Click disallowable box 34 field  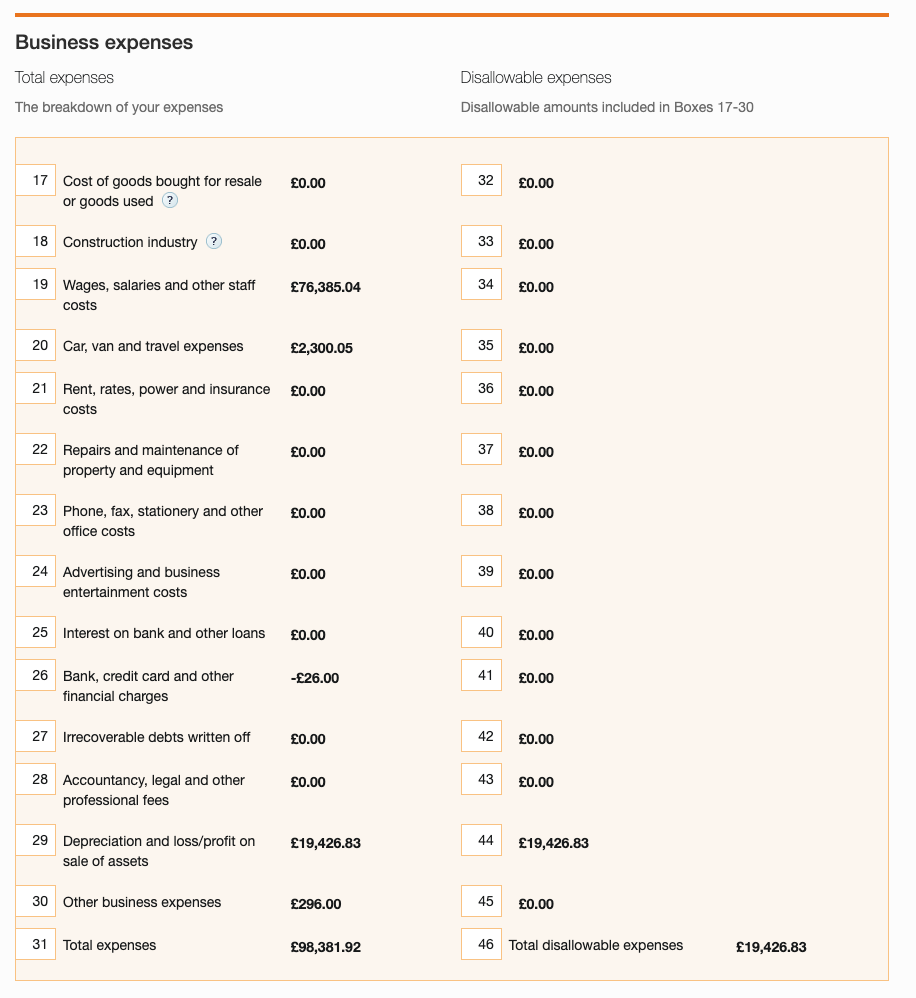pyautogui.click(x=481, y=285)
